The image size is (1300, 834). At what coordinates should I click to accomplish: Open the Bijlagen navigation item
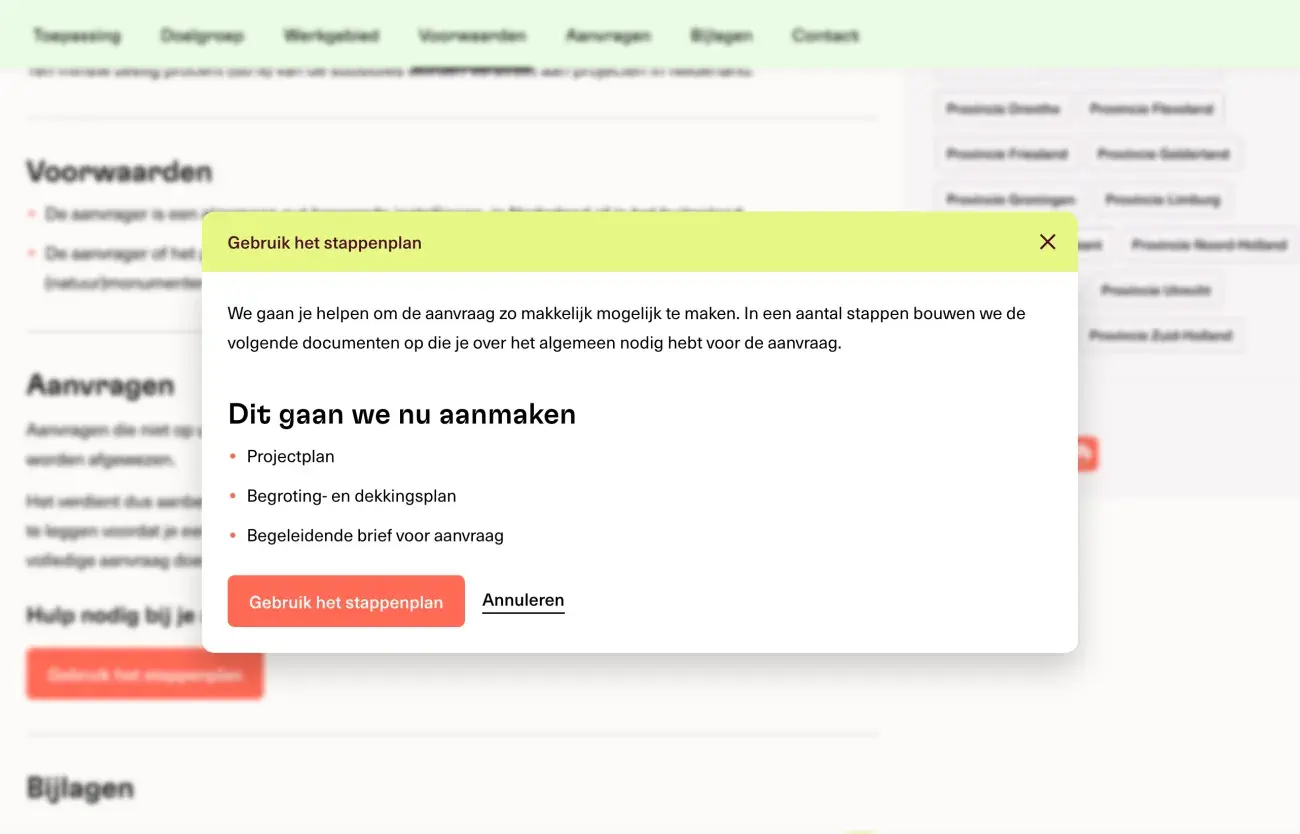721,35
